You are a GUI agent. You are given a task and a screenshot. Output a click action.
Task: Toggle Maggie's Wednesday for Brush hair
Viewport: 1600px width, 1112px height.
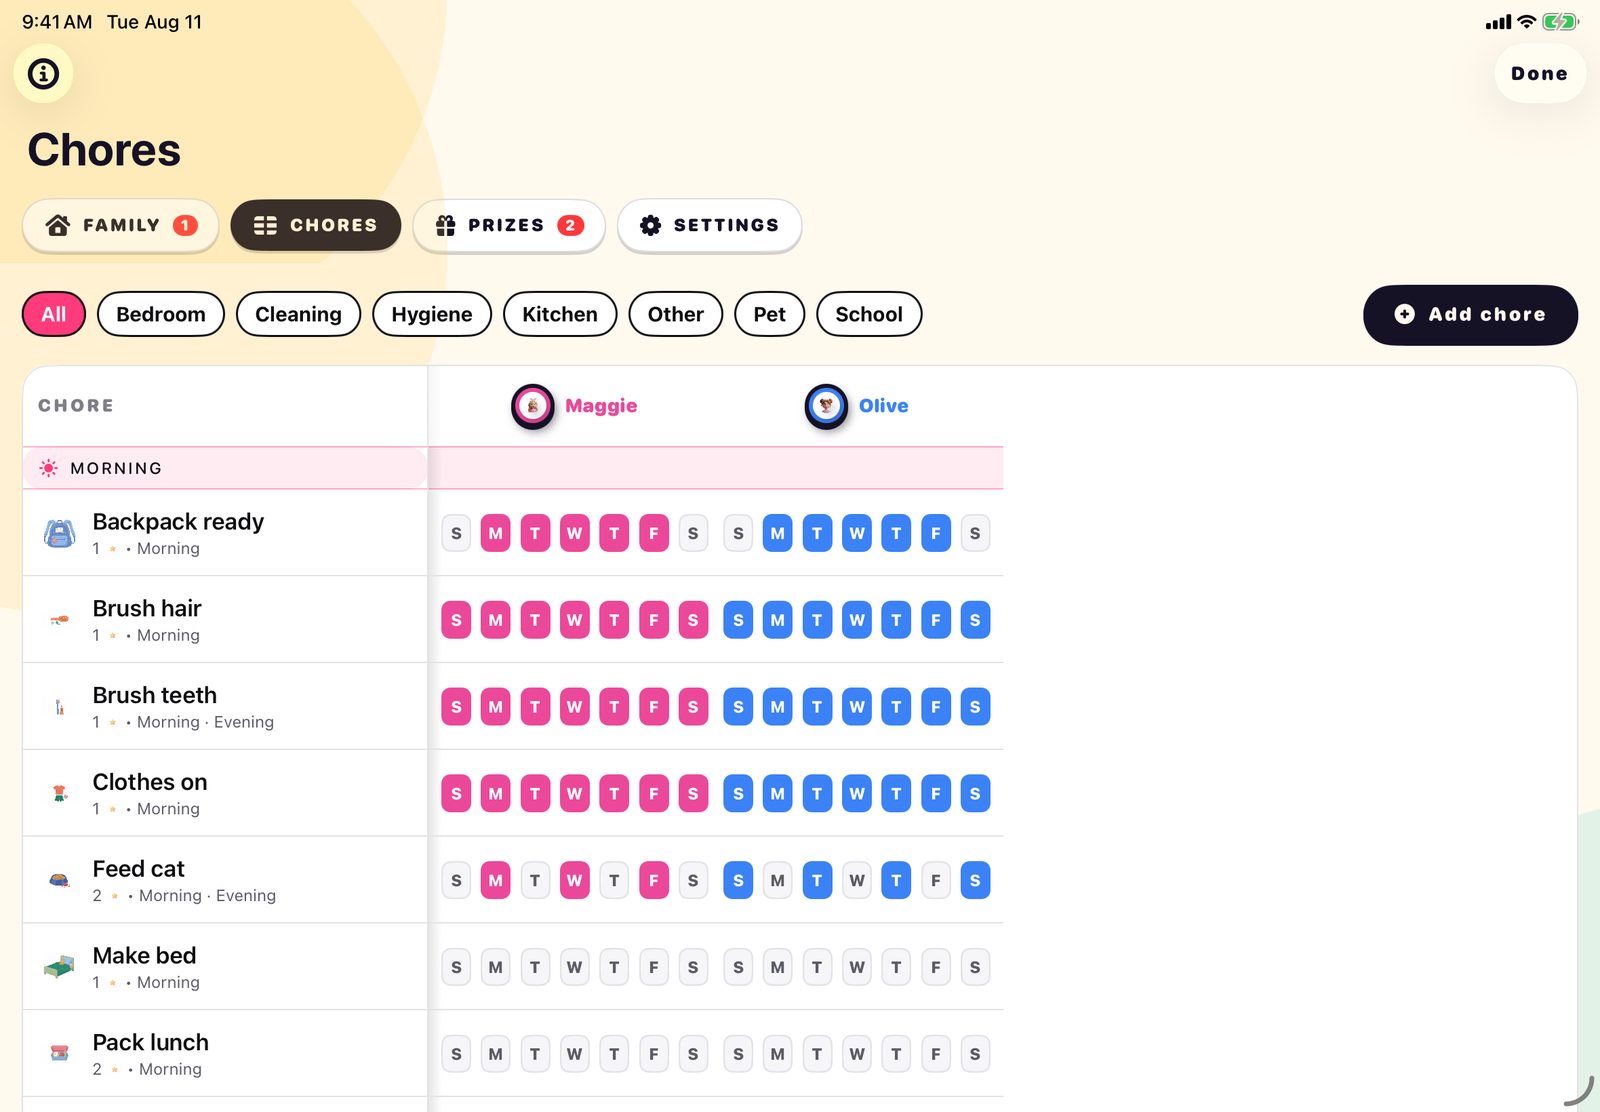(574, 620)
